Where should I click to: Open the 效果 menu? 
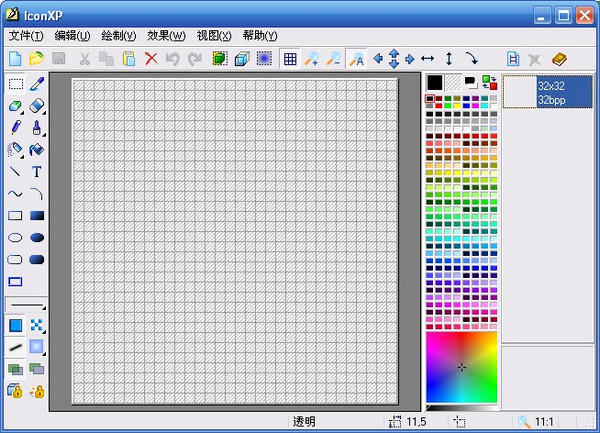(166, 35)
